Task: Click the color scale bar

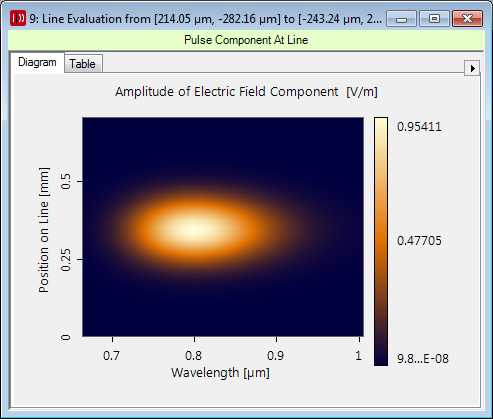Action: (x=381, y=241)
